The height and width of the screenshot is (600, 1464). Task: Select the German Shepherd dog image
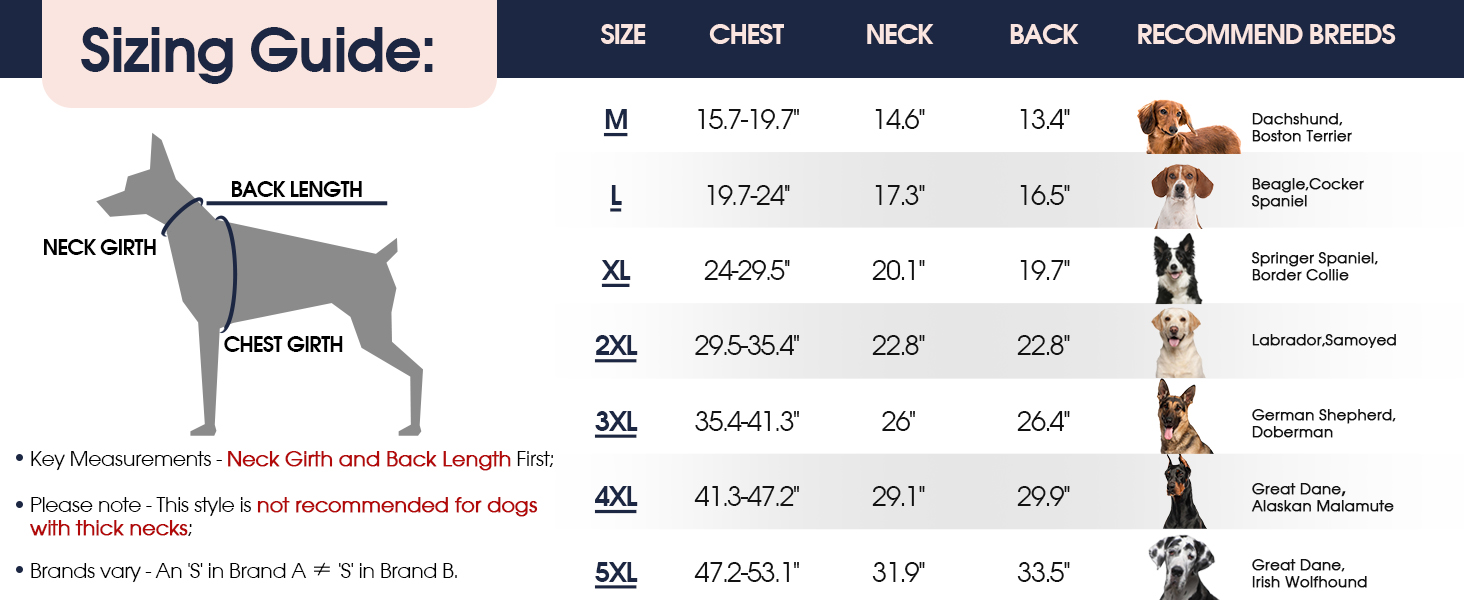pyautogui.click(x=1184, y=417)
